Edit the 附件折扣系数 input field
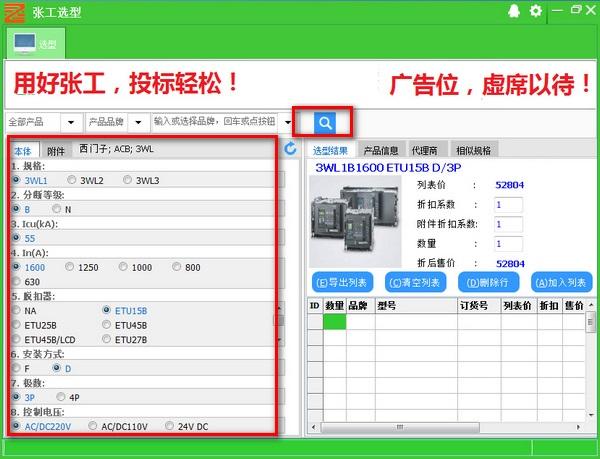Viewport: 600px width, 459px height. coord(509,224)
